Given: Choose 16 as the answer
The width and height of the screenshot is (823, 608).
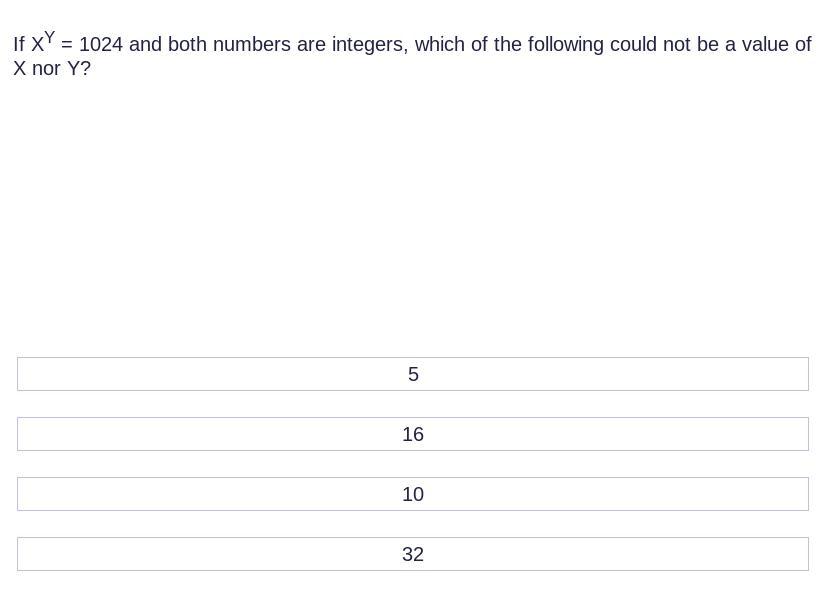Looking at the screenshot, I should pos(413,434).
